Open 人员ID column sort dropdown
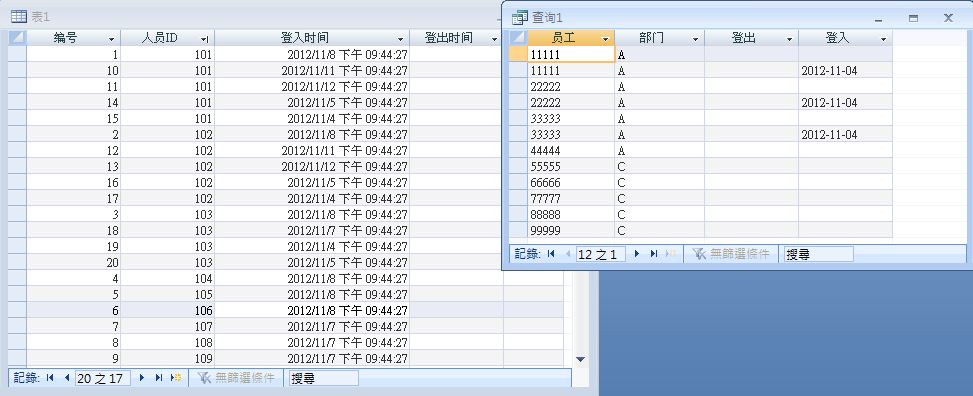The width and height of the screenshot is (973, 396). [204, 38]
